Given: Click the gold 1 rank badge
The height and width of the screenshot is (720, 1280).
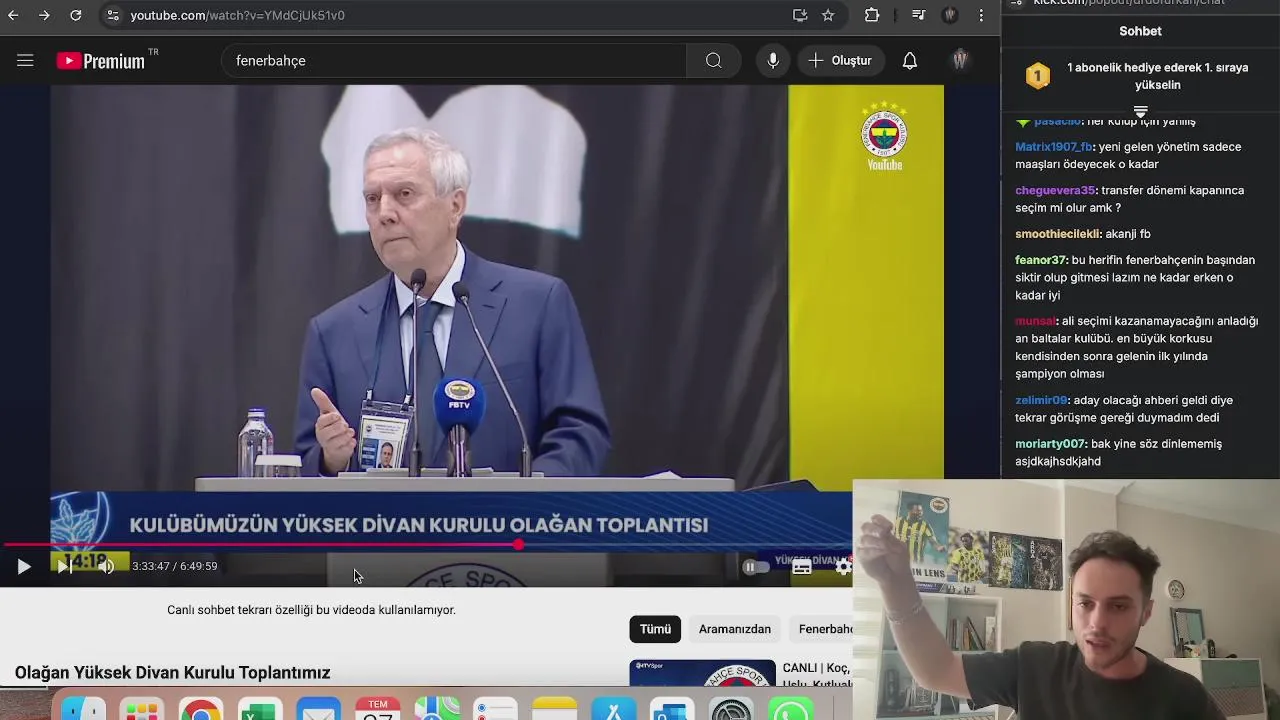Looking at the screenshot, I should [1038, 76].
